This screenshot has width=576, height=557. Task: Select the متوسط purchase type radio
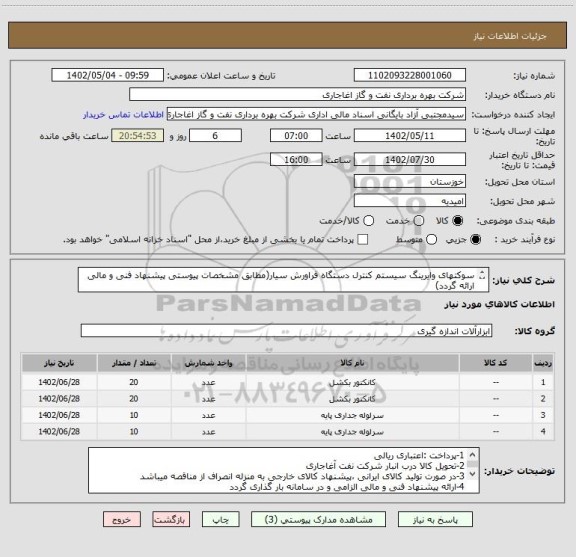tap(431, 240)
